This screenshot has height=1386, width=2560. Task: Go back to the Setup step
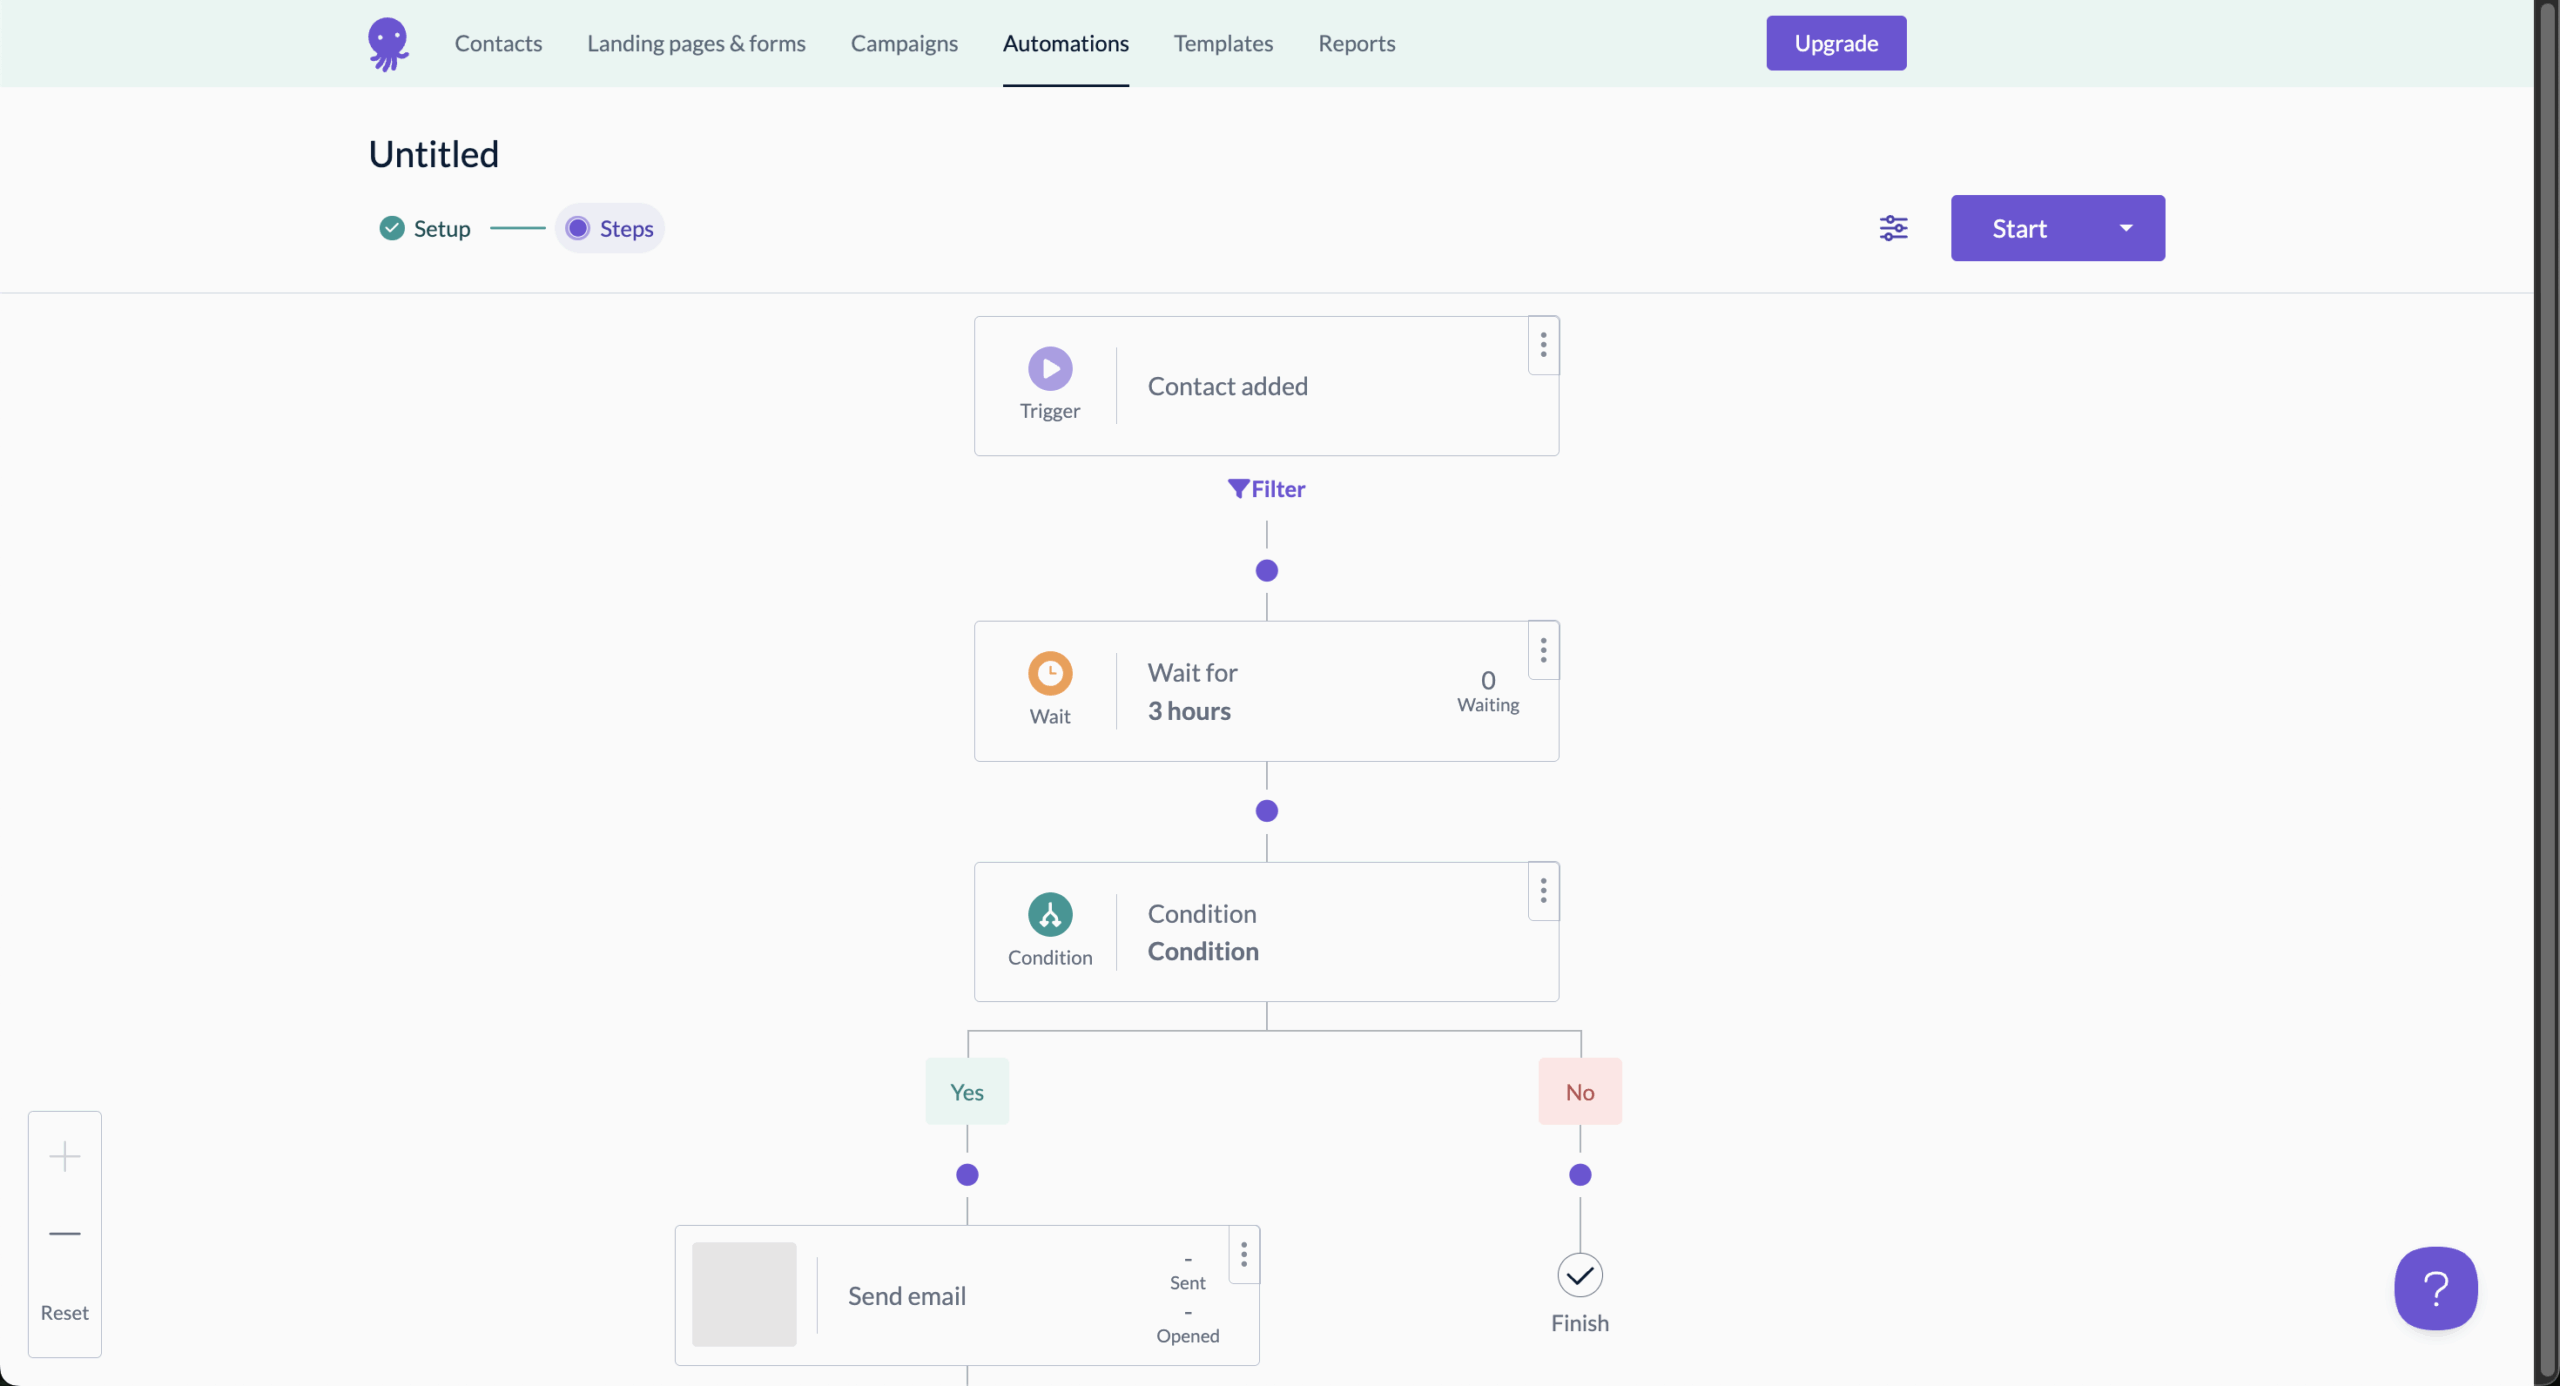[425, 228]
